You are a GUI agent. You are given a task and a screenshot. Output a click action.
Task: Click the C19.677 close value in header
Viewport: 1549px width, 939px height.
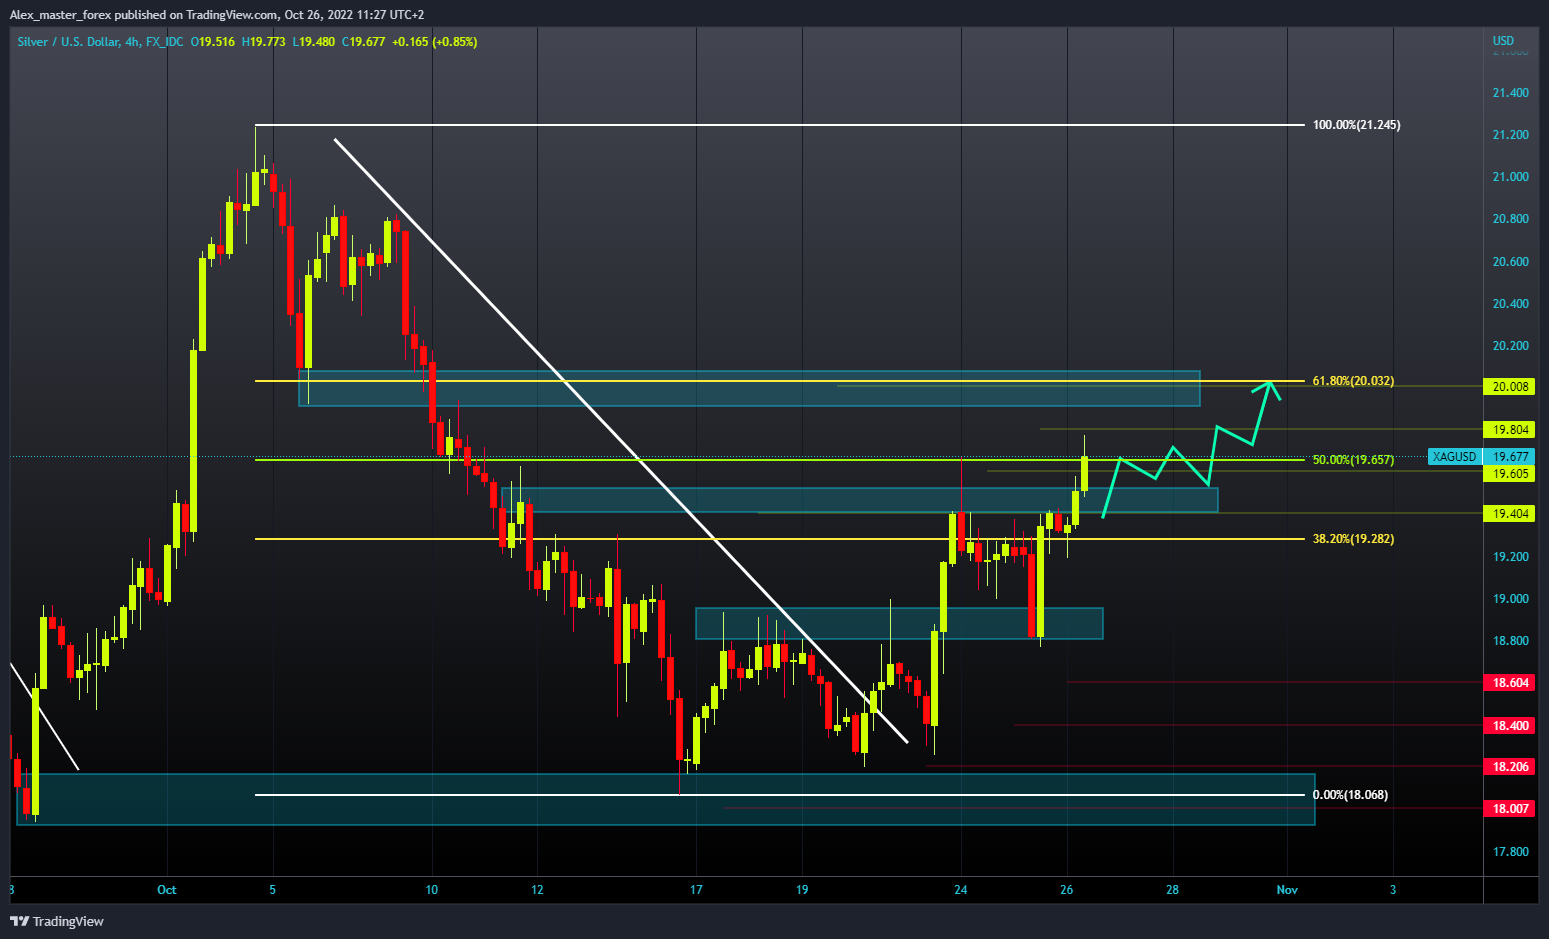click(x=363, y=42)
